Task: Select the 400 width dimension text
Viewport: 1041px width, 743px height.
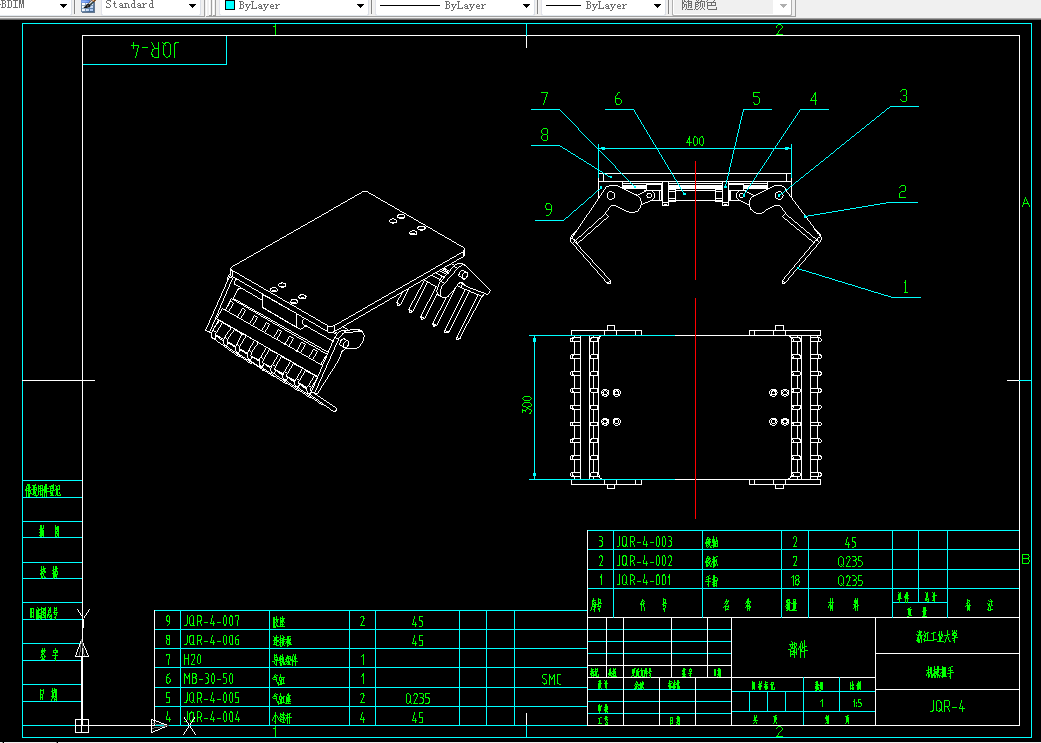Action: [x=695, y=141]
